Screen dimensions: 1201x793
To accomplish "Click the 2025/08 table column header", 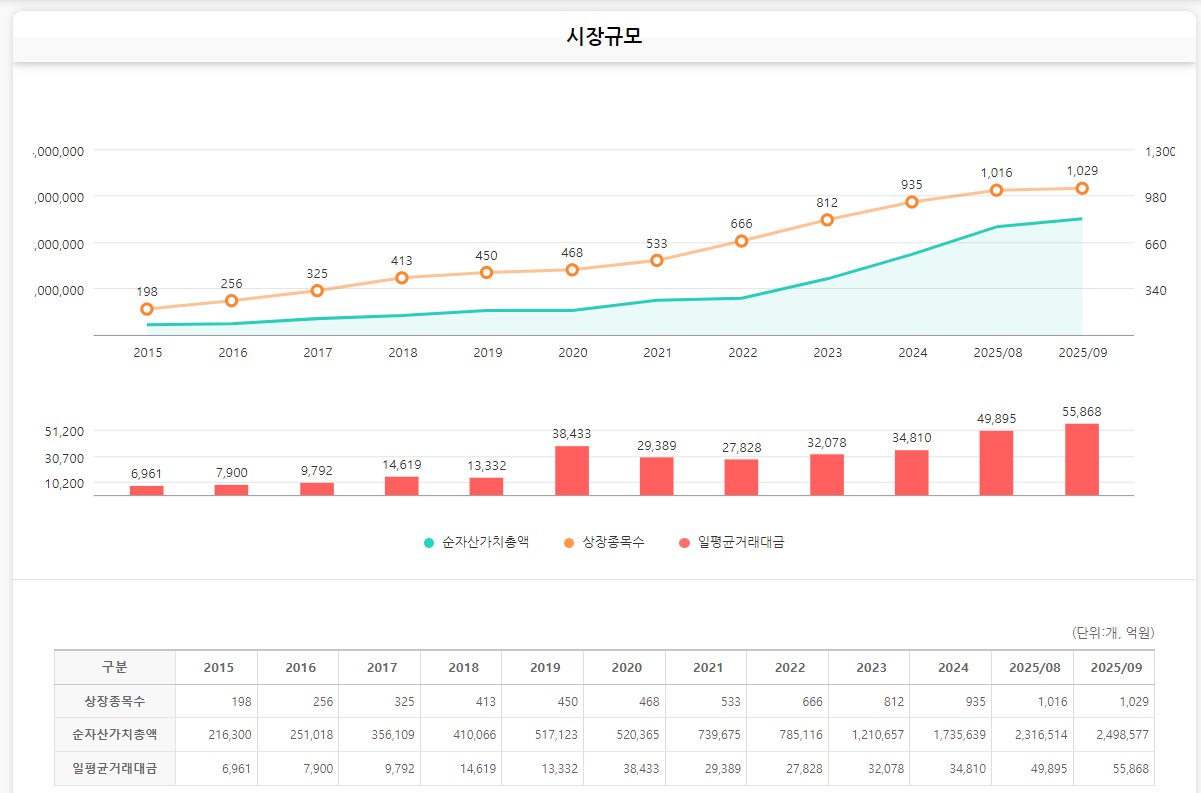I will click(1033, 667).
